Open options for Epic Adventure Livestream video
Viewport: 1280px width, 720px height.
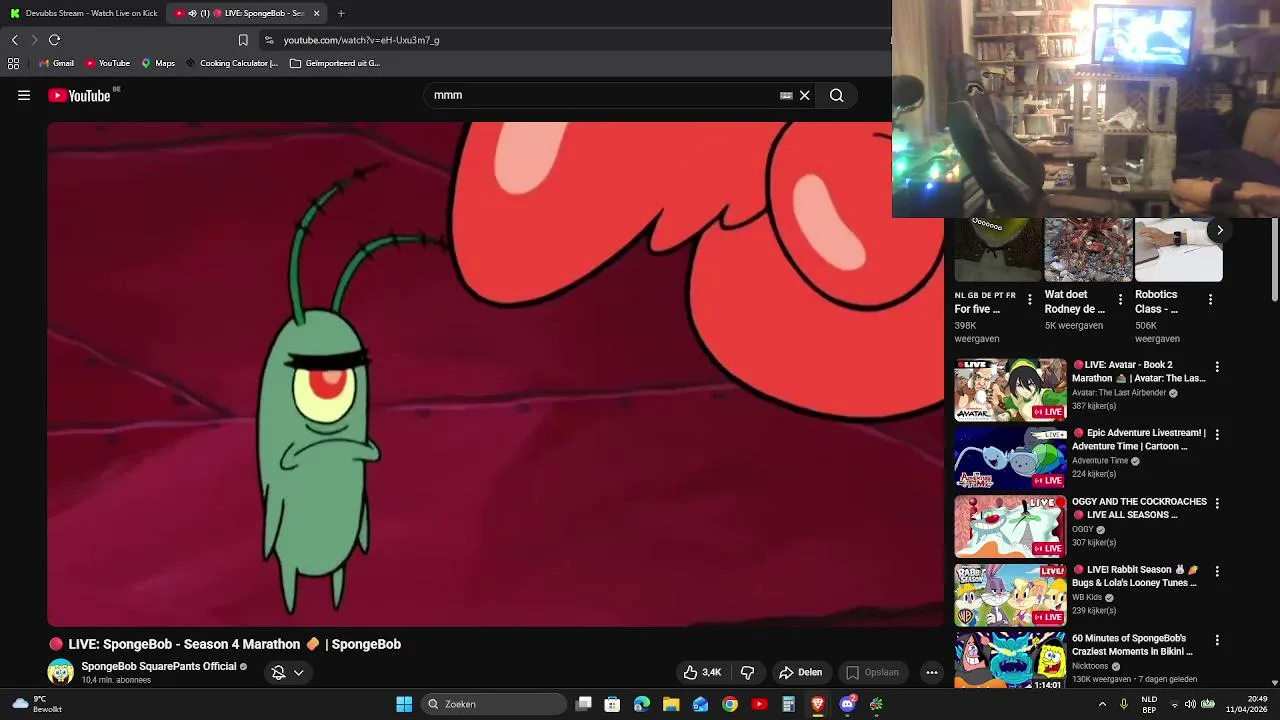click(x=1217, y=435)
